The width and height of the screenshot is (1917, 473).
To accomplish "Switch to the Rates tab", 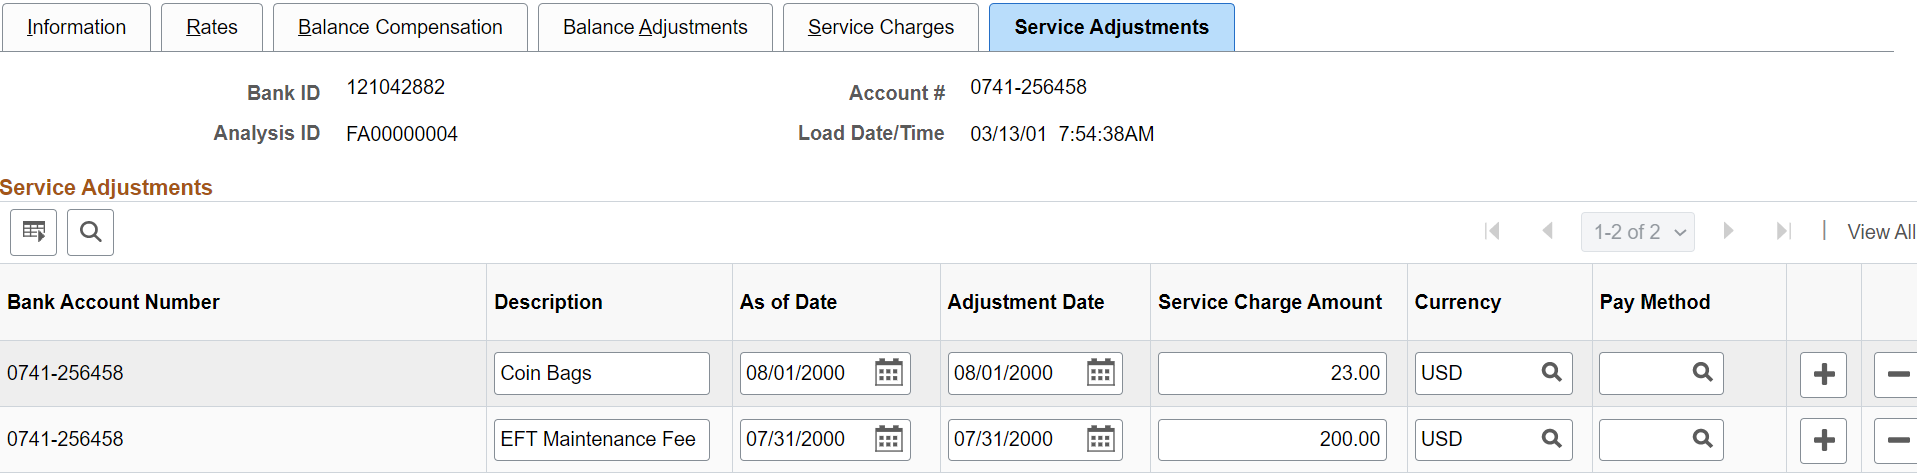I will click(x=212, y=27).
